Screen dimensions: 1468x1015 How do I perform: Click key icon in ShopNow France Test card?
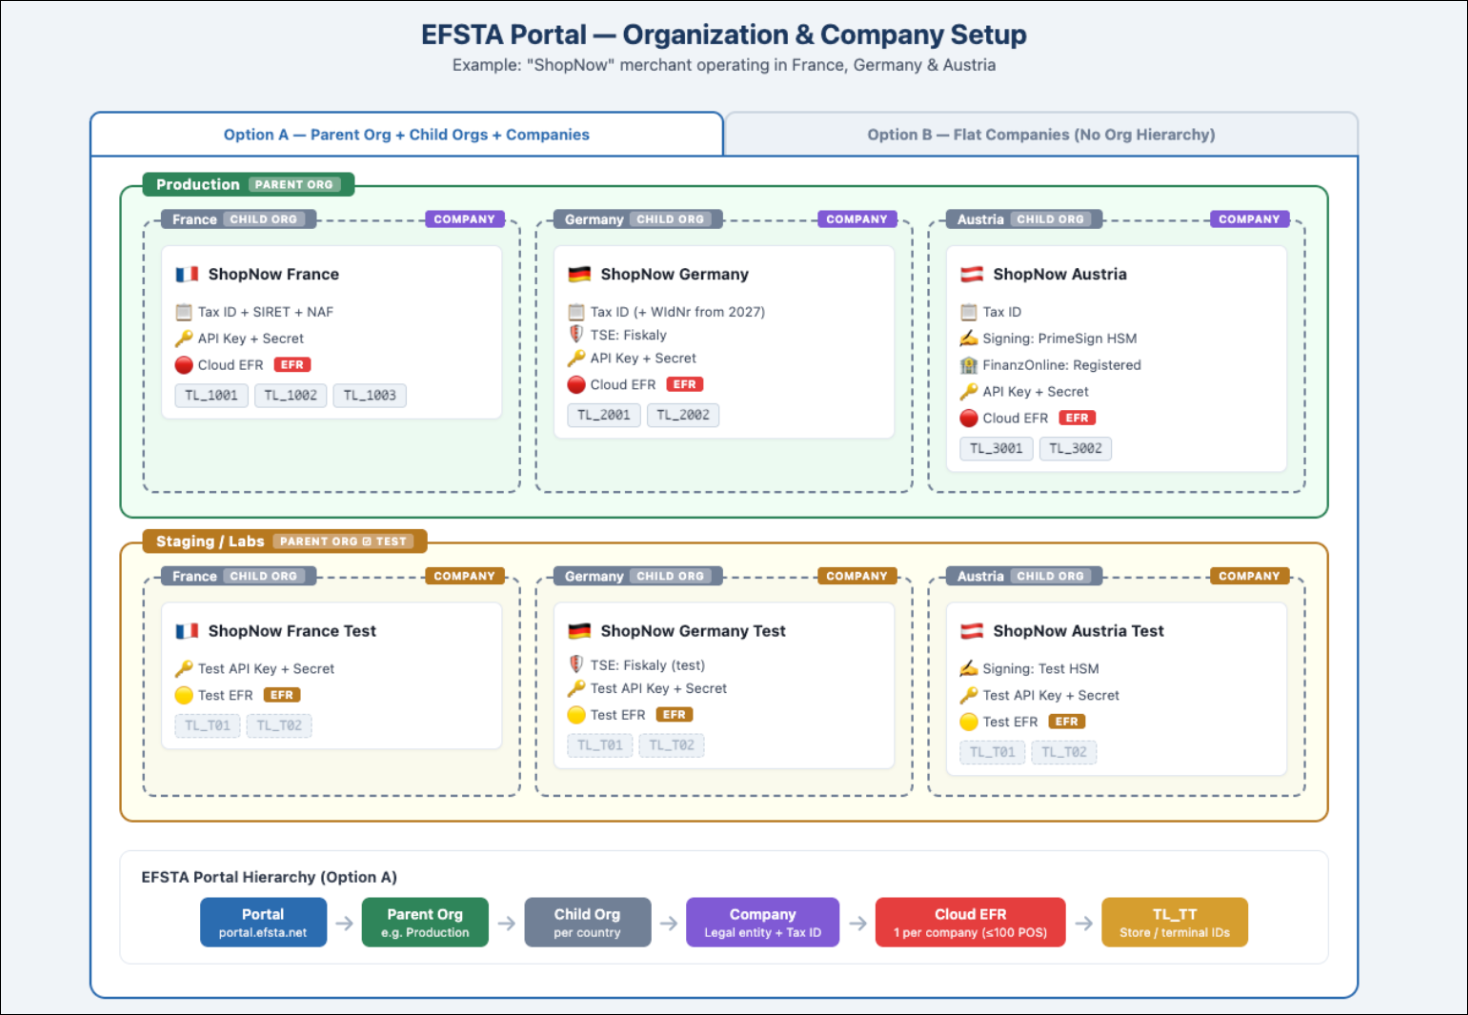(184, 668)
